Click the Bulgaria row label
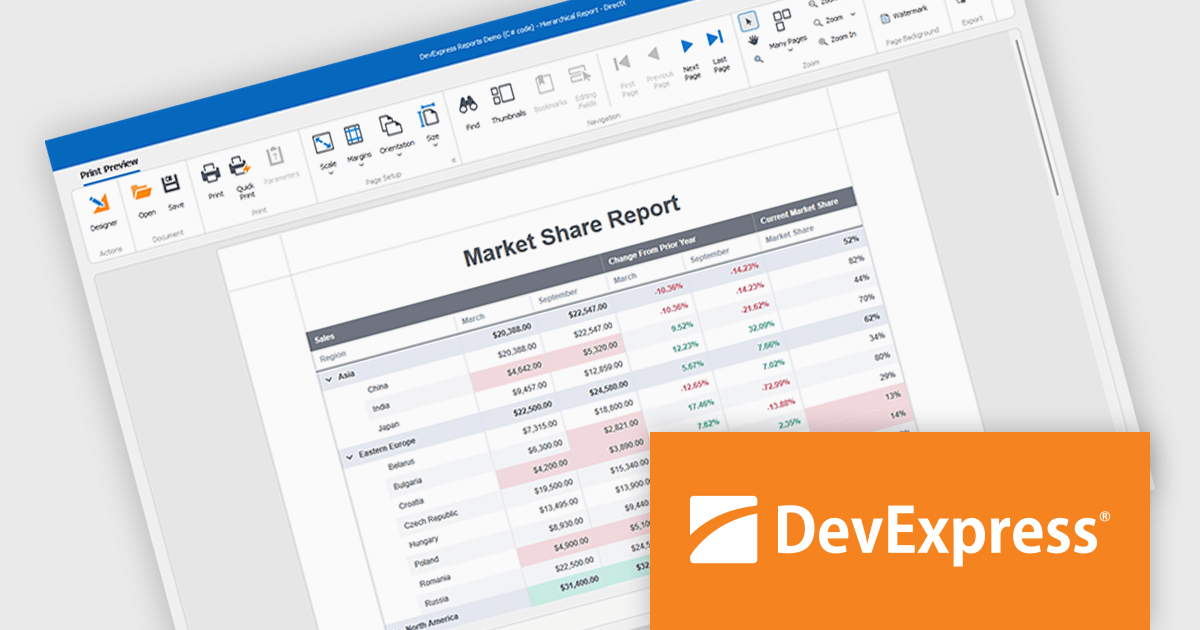The height and width of the screenshot is (630, 1200). click(409, 484)
